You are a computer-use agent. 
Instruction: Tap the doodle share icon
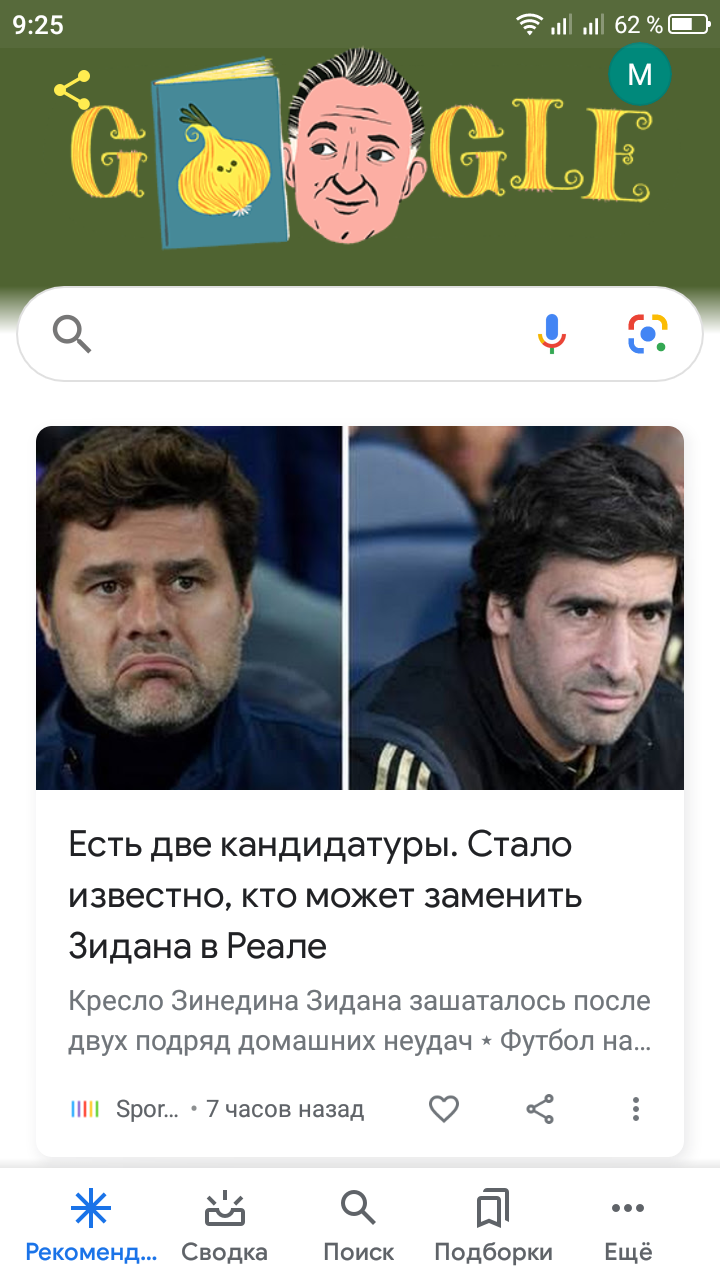pos(72,90)
